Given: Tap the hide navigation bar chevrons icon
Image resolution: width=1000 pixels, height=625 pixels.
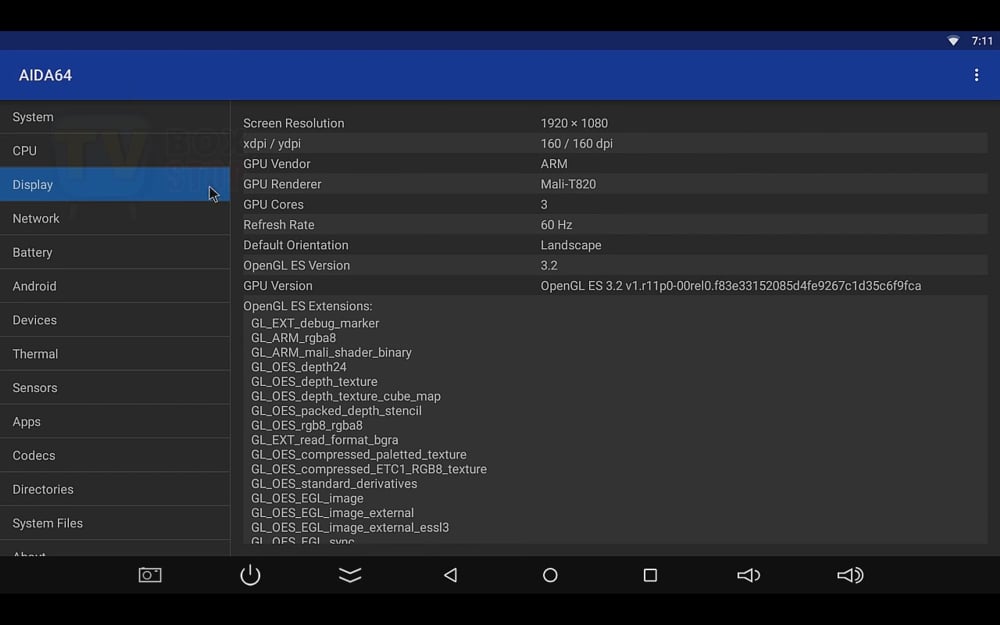Looking at the screenshot, I should tap(350, 575).
